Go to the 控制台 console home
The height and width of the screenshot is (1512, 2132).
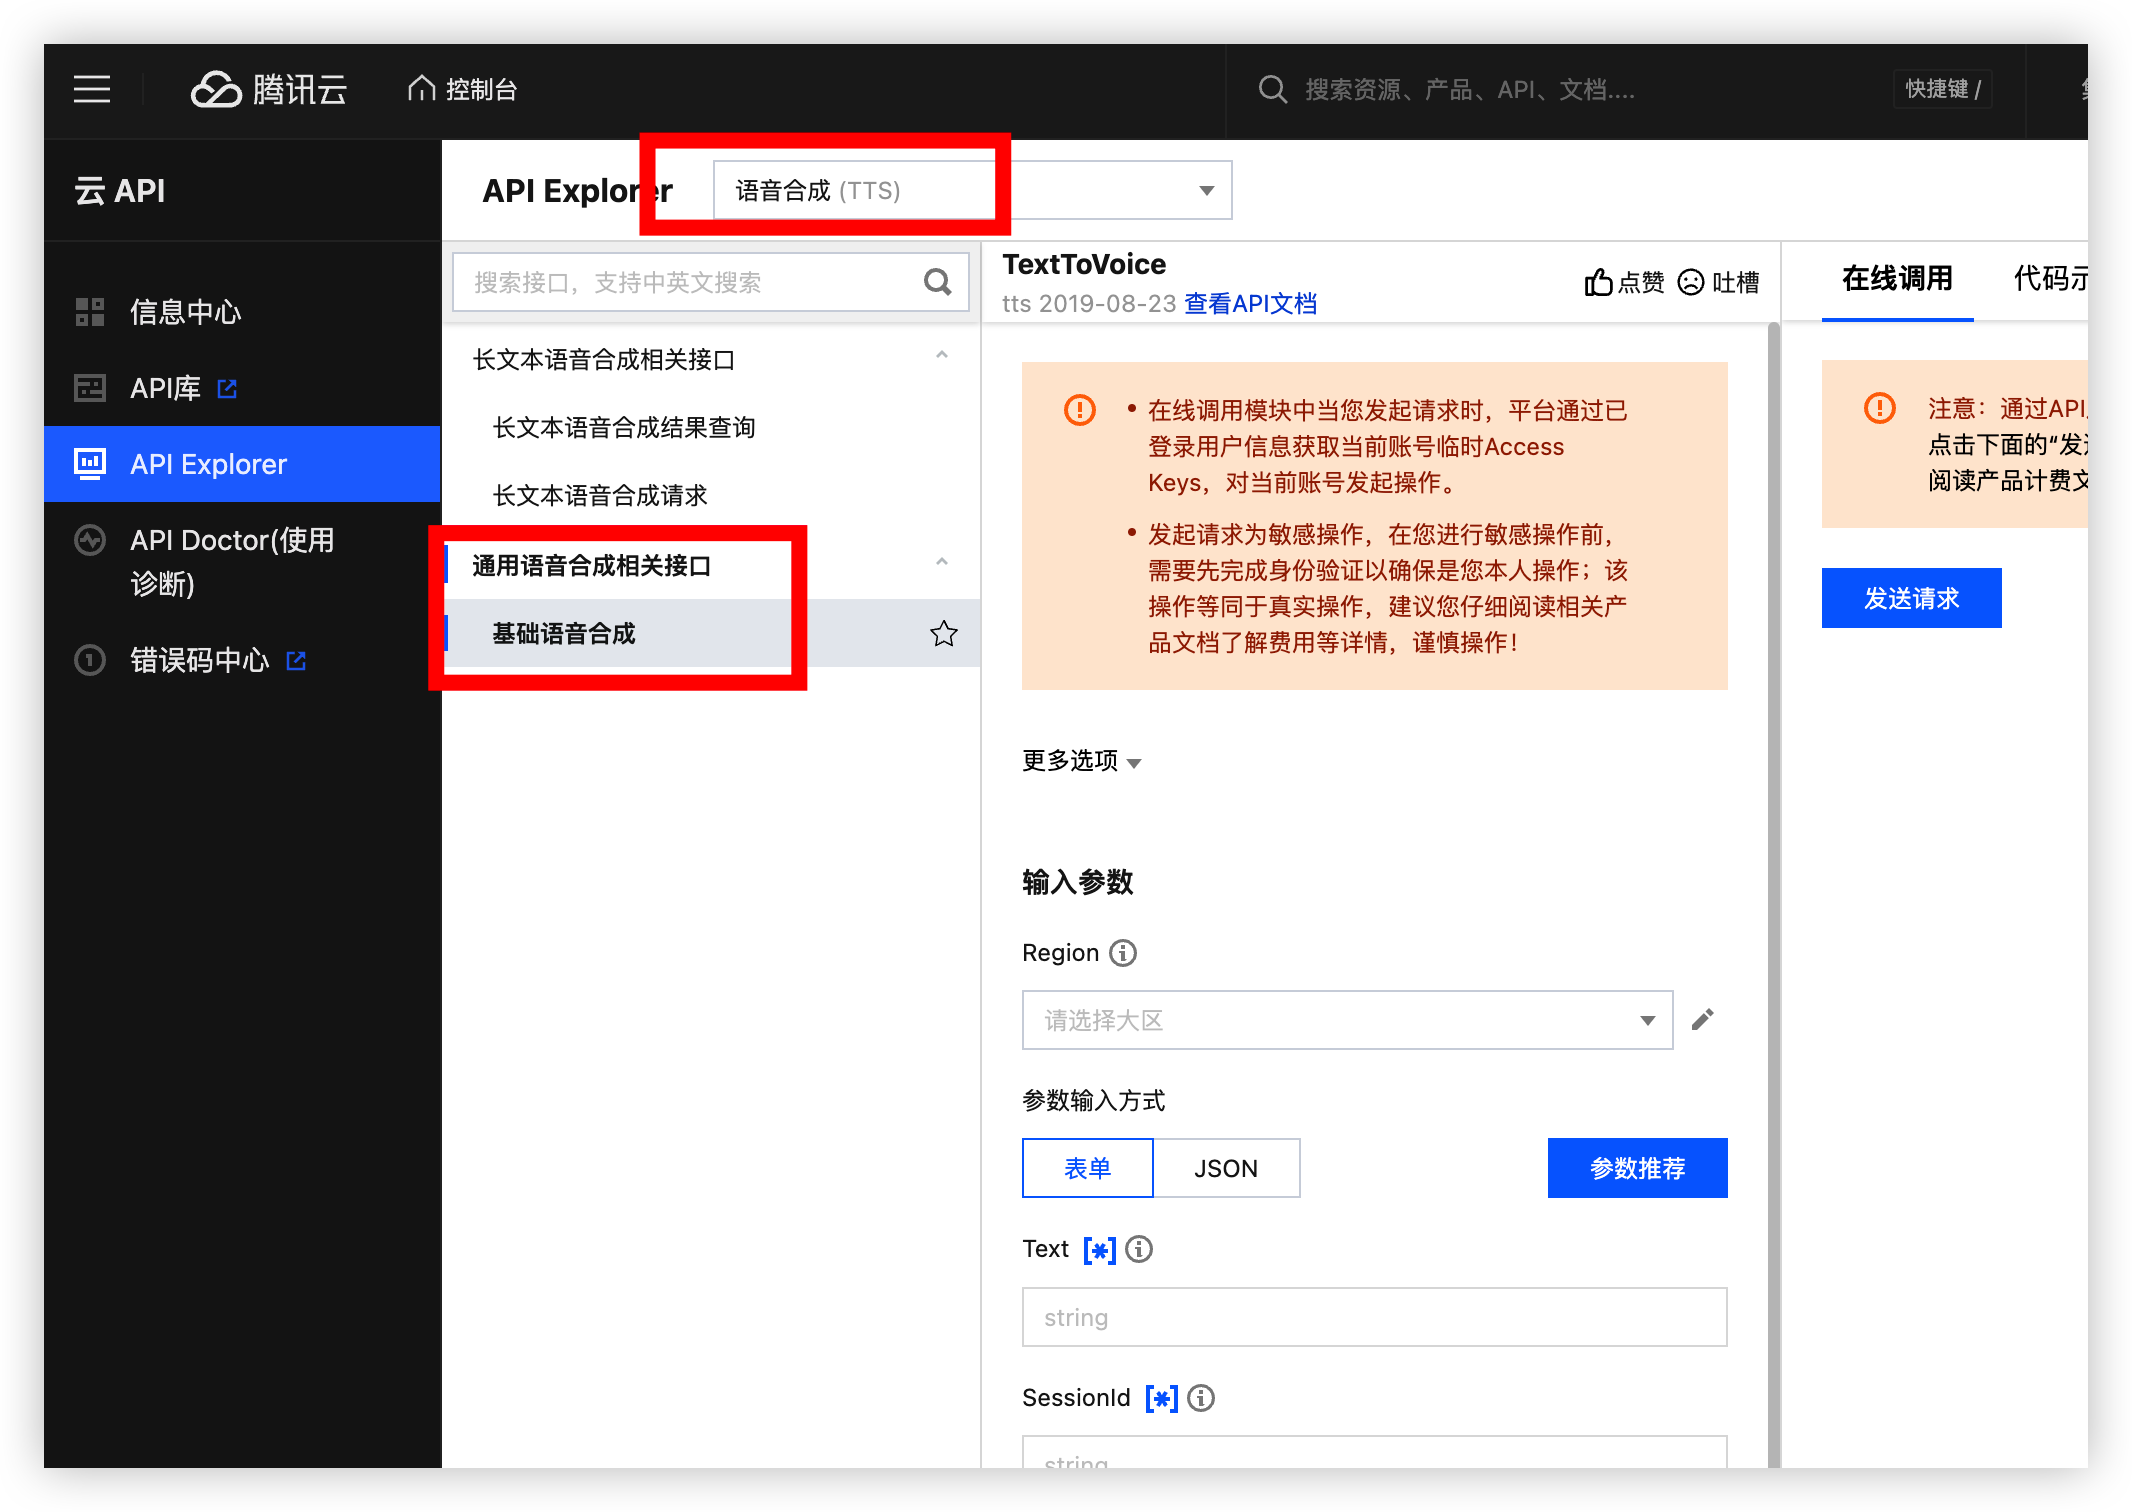coord(462,89)
